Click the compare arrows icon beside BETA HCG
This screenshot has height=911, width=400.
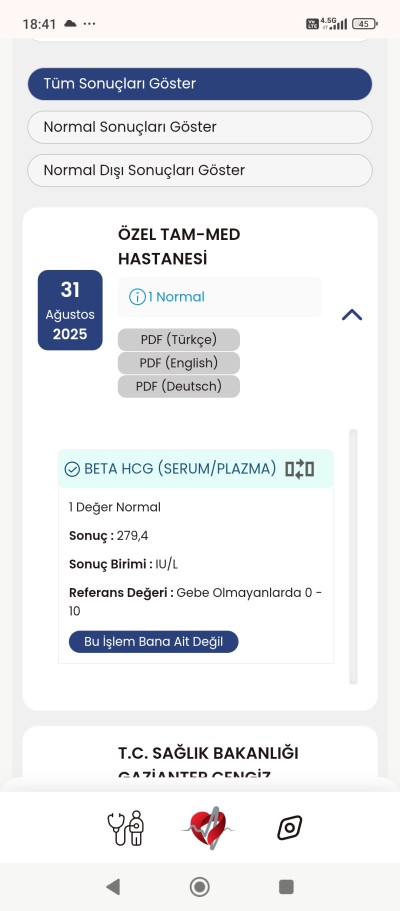coord(299,469)
